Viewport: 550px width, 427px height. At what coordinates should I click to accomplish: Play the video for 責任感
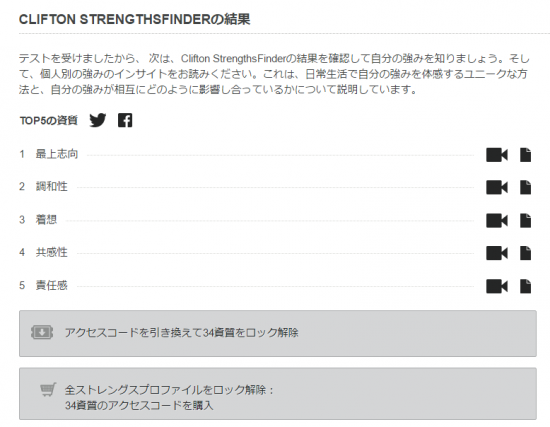click(497, 286)
